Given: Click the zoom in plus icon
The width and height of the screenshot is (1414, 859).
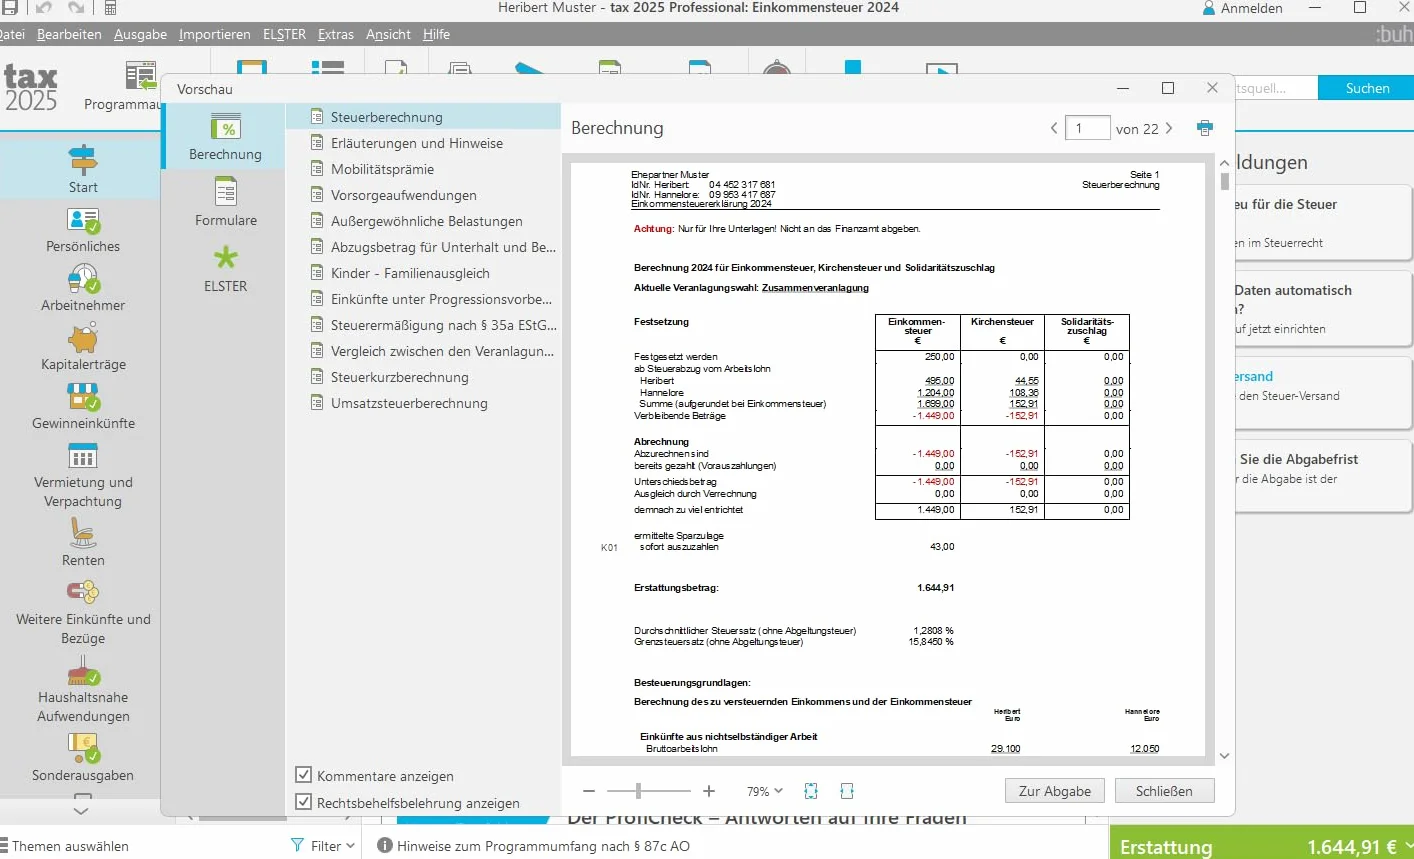Looking at the screenshot, I should pos(709,791).
